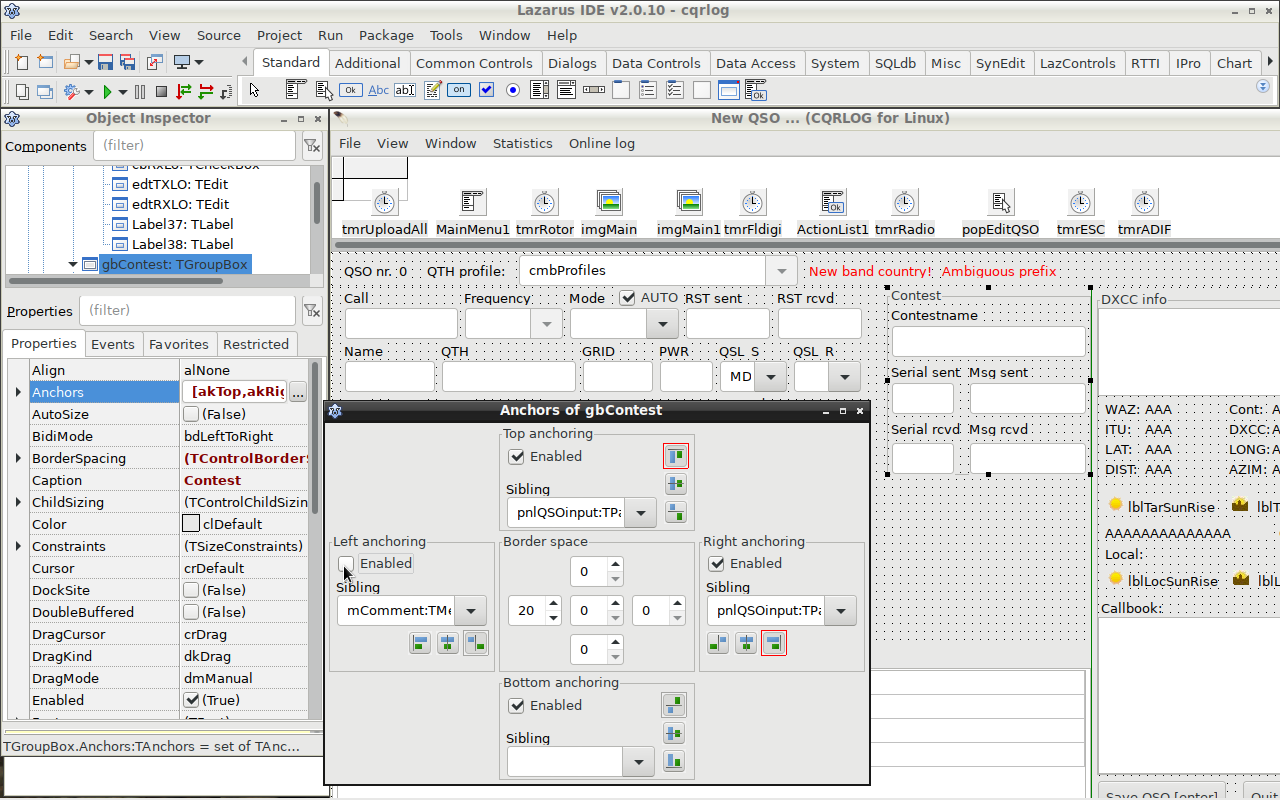Click the Call input field
Screen dimensions: 1280x800
pos(401,324)
